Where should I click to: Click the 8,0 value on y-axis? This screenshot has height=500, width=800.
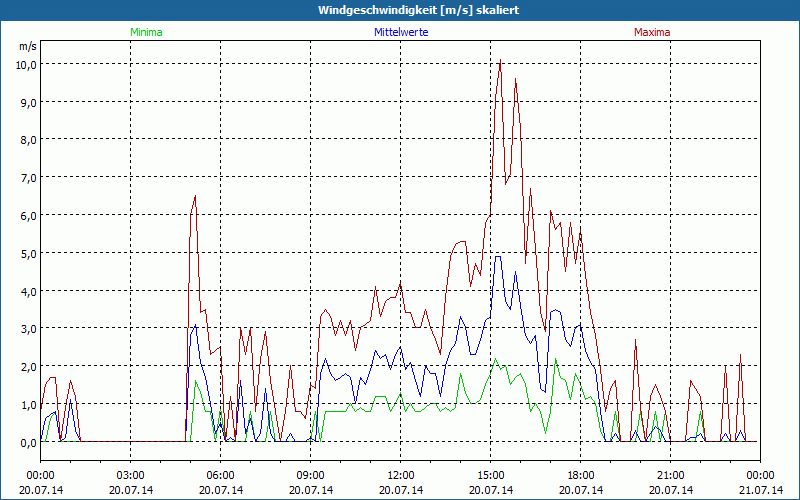coord(27,140)
